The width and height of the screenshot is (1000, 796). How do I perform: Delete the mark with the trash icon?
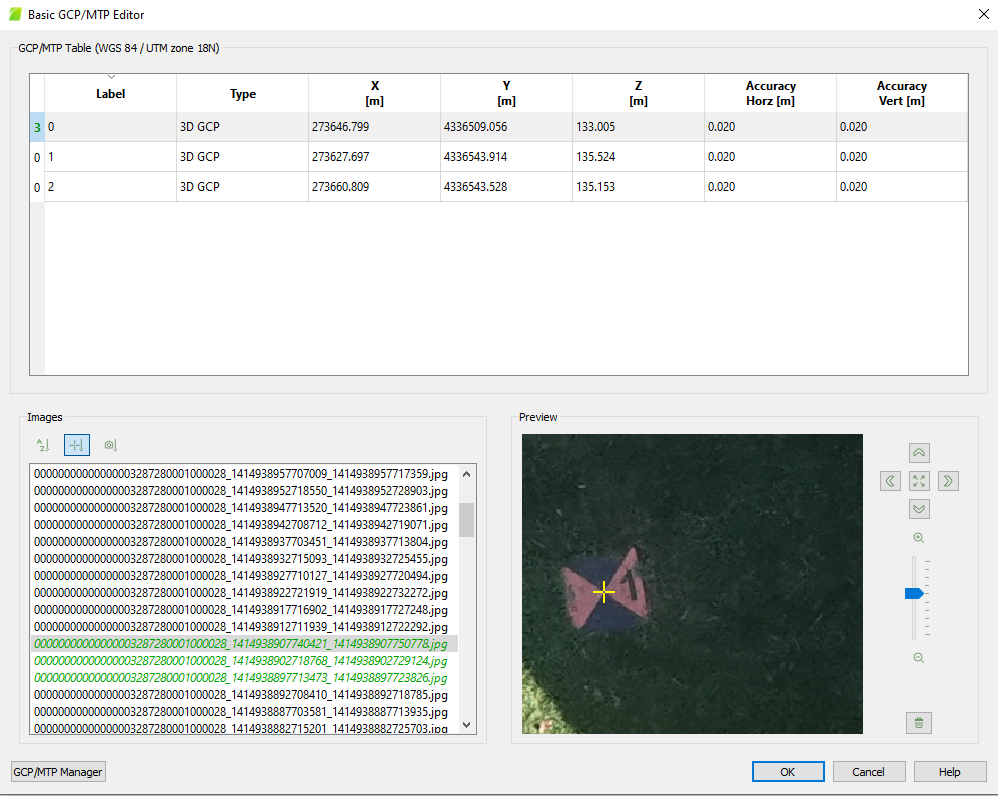(x=919, y=722)
